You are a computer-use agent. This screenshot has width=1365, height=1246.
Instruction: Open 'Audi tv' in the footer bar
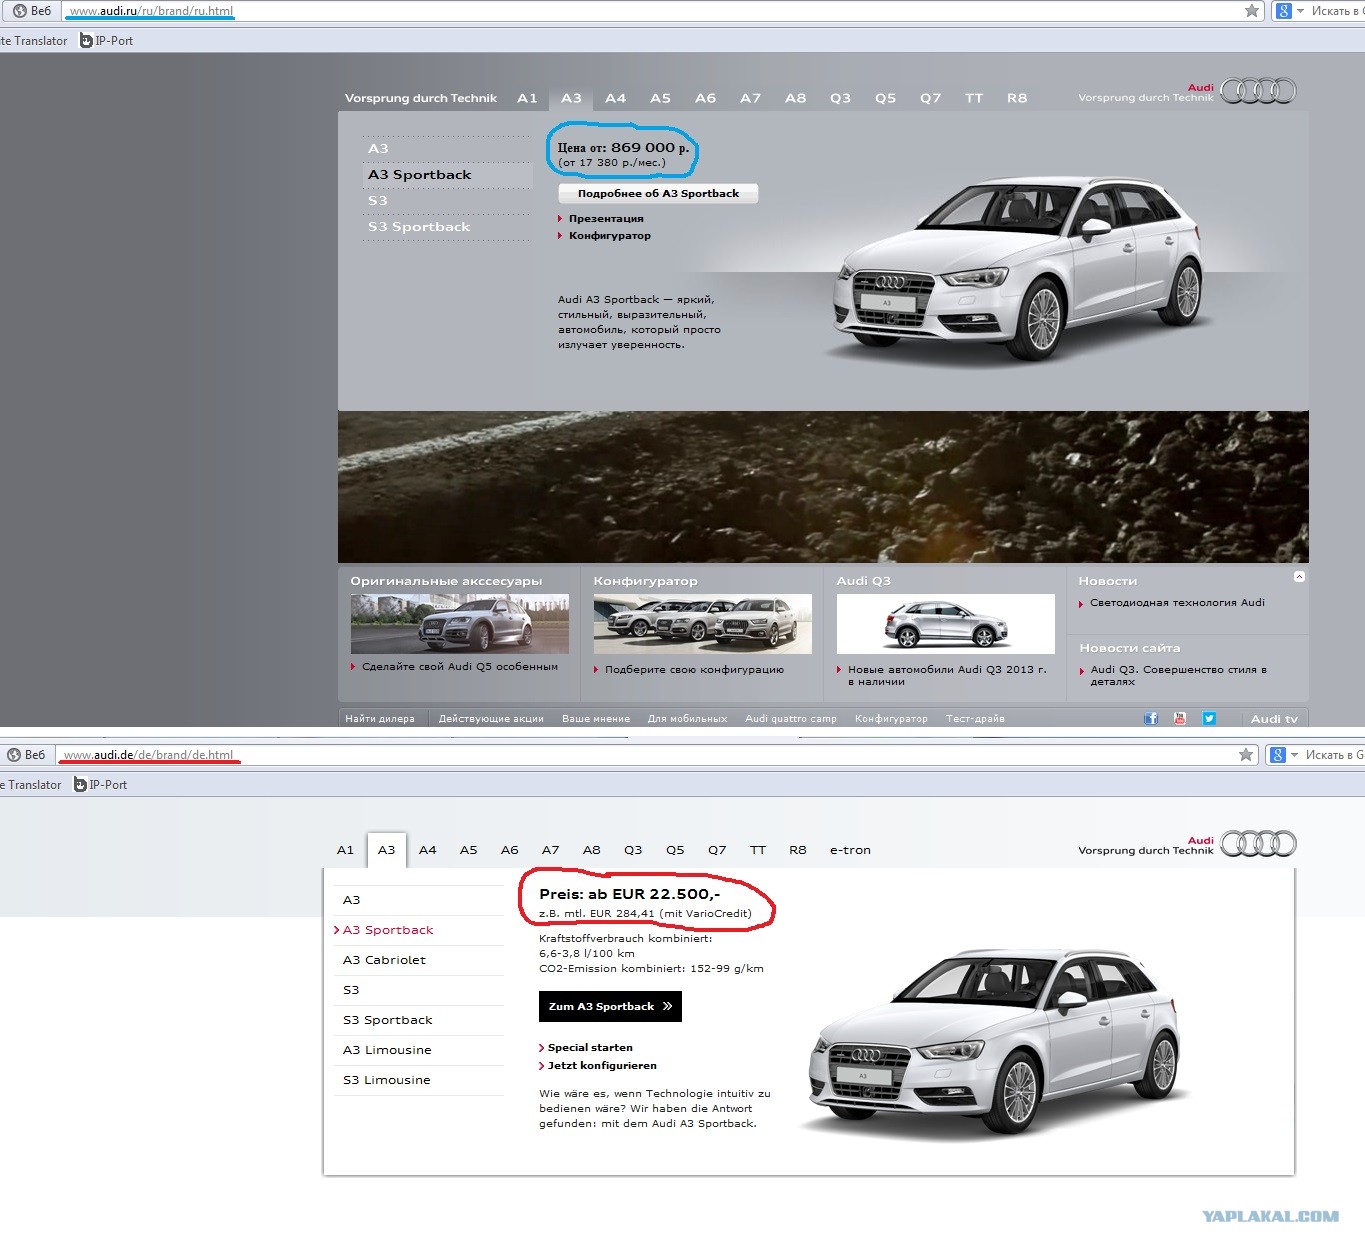(x=1274, y=719)
